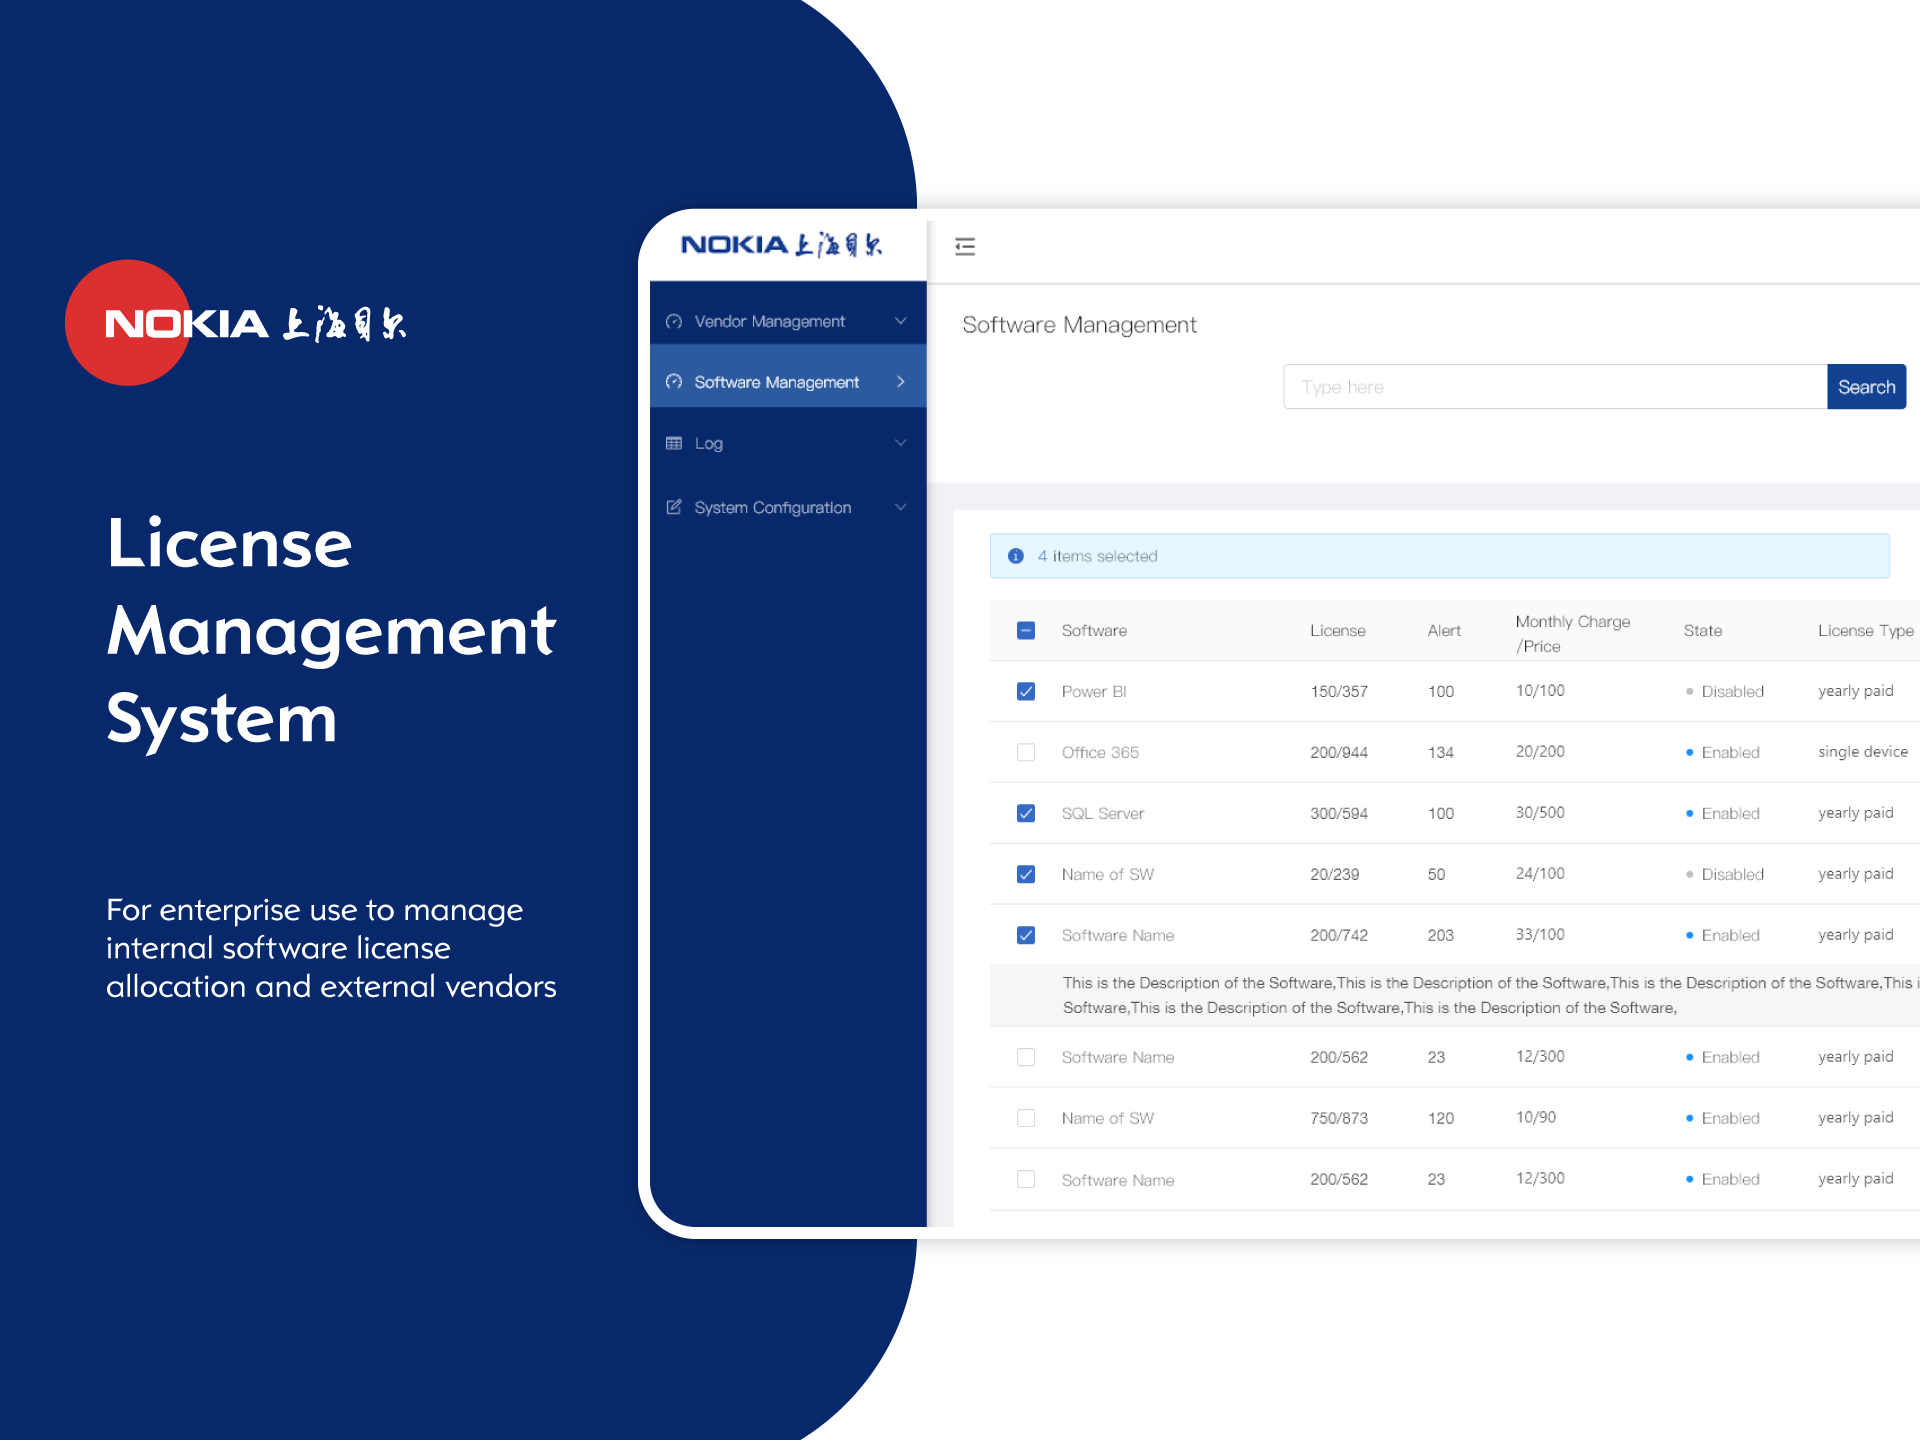This screenshot has height=1440, width=1920.
Task: Click the Alert column header
Action: click(x=1444, y=630)
